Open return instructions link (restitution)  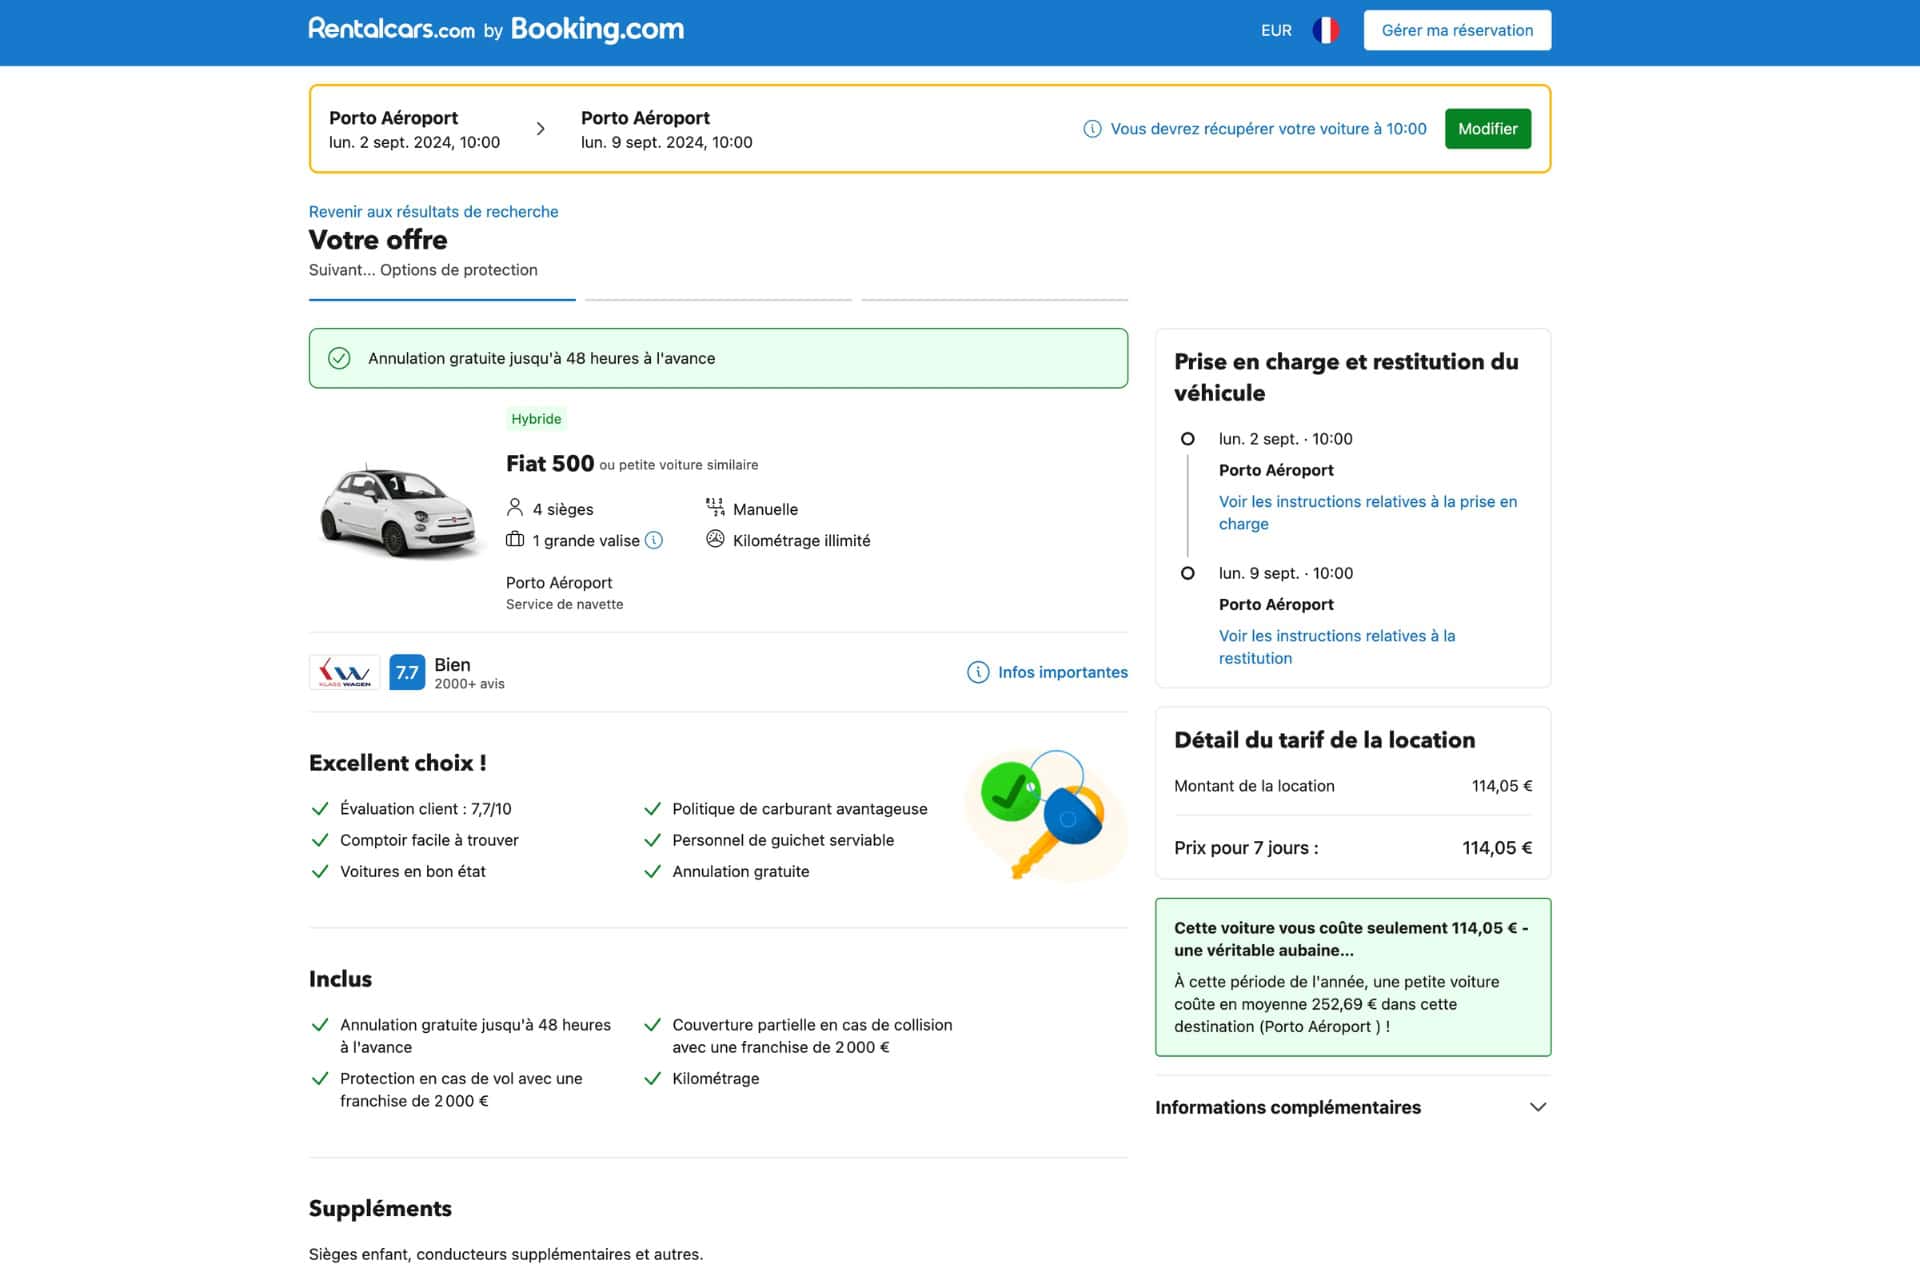click(x=1336, y=647)
